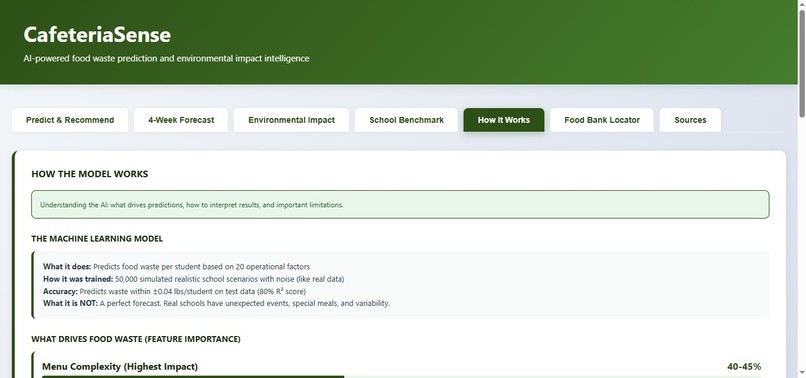
Task: Open the Food Bank Locator tab
Action: (602, 120)
